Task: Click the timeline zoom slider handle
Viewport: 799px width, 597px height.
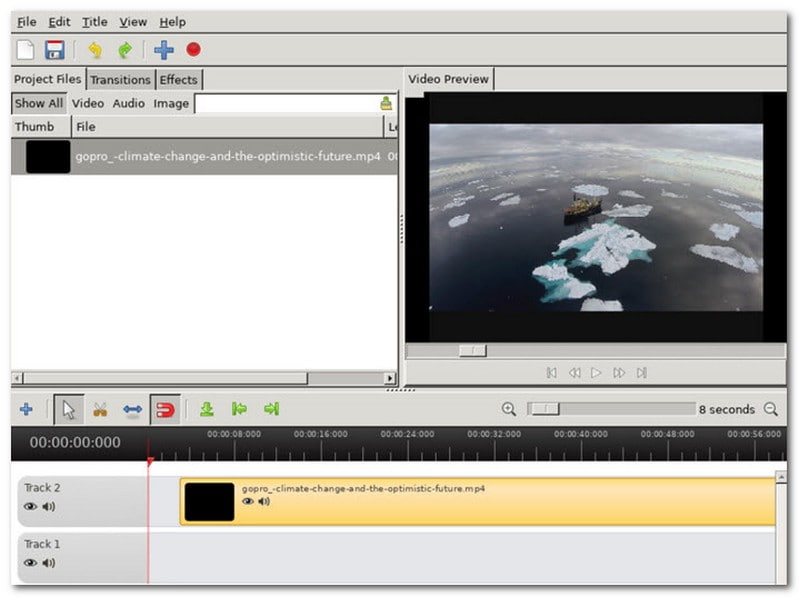Action: 544,409
